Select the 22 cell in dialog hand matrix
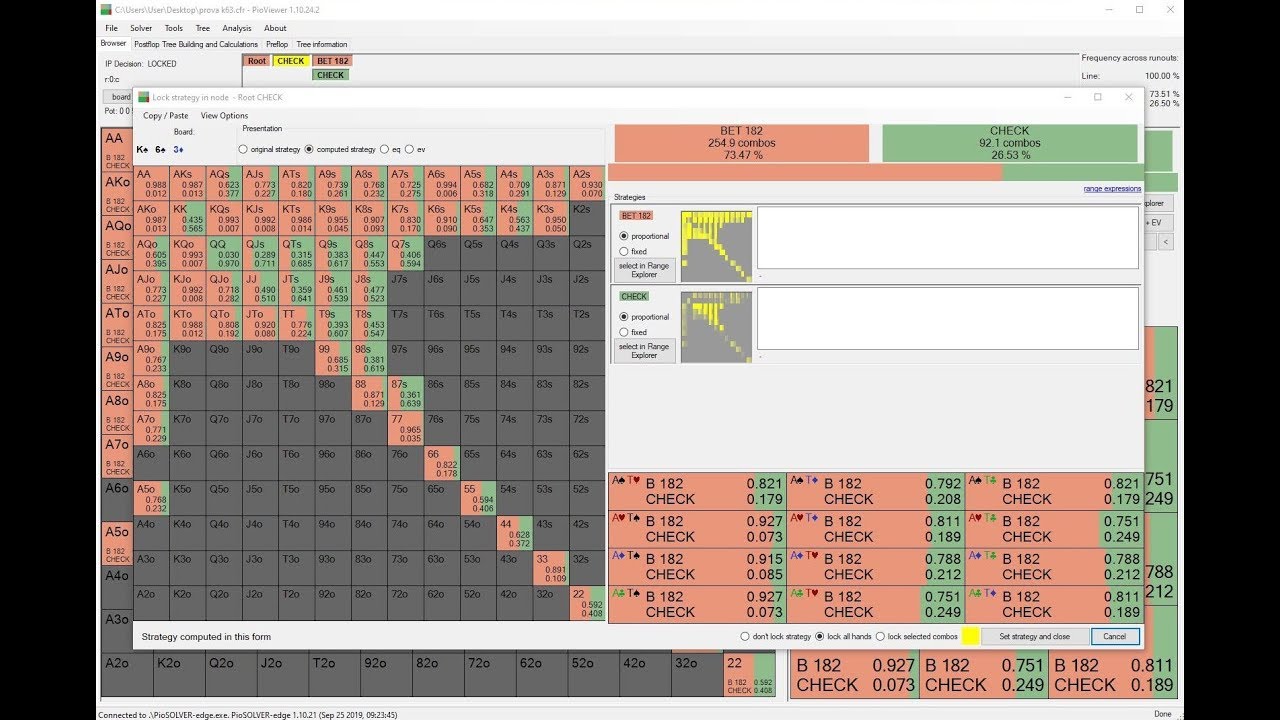The image size is (1280, 720). [587, 603]
